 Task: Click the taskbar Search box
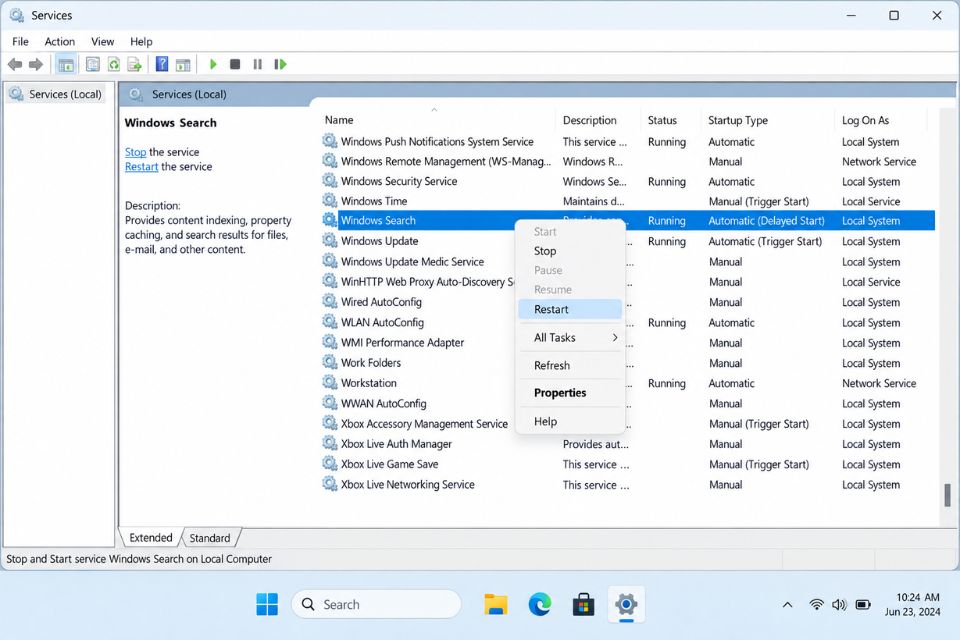[376, 604]
